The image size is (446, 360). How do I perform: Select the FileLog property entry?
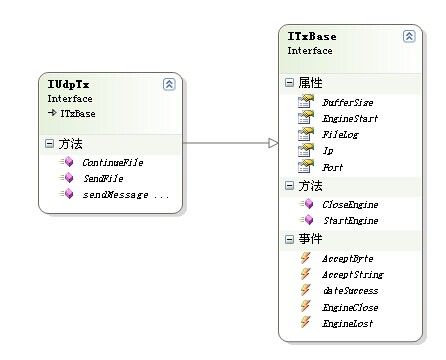(340, 135)
